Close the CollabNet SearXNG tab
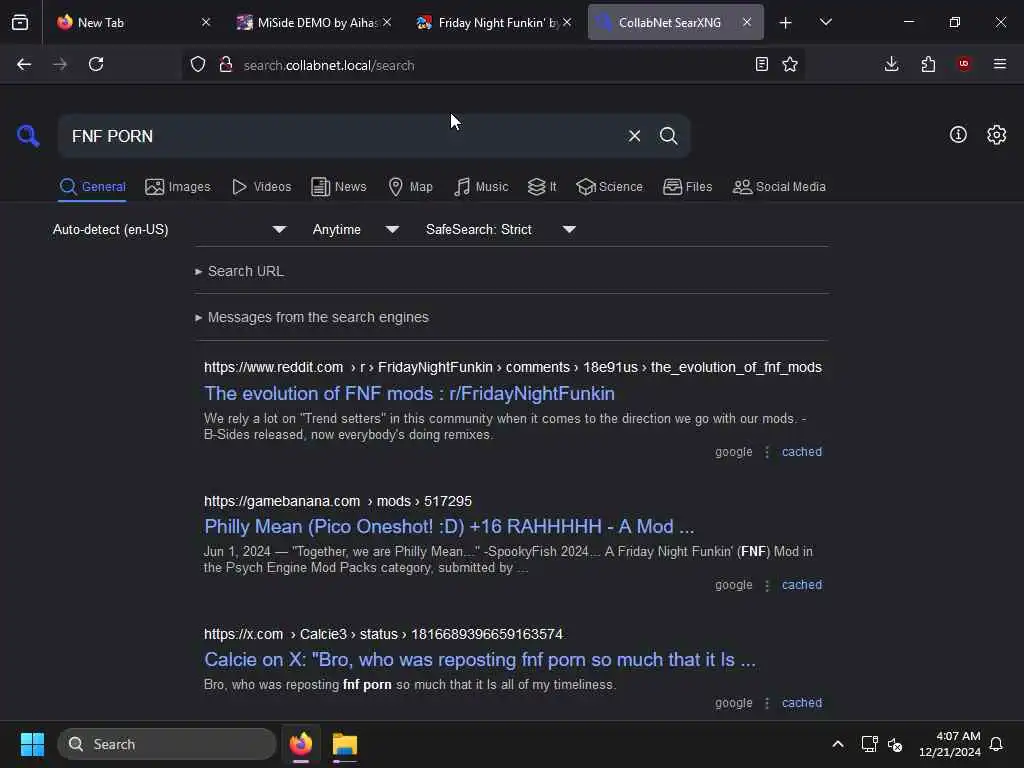 point(746,23)
